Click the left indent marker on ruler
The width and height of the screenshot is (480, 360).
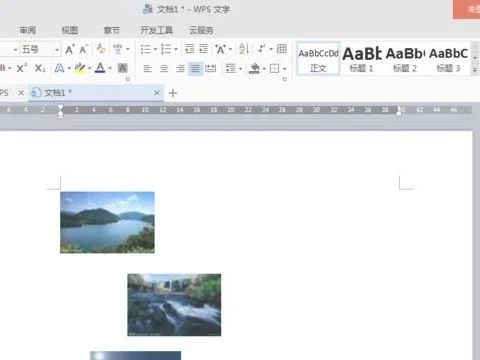[x=60, y=112]
